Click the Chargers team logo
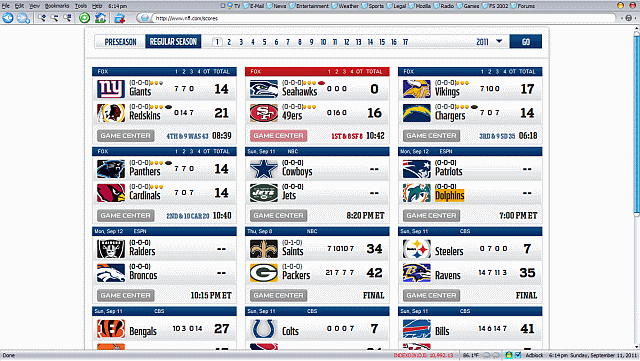 click(416, 113)
